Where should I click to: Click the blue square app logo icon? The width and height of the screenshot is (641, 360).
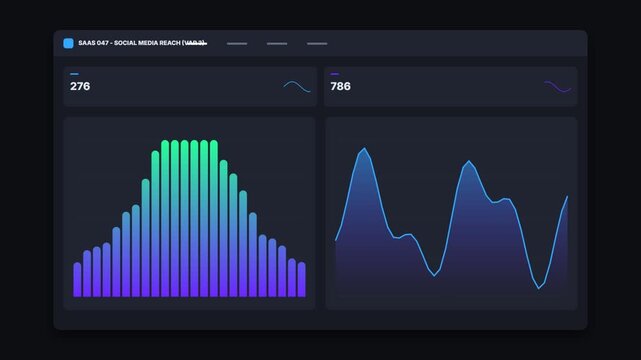tap(68, 43)
